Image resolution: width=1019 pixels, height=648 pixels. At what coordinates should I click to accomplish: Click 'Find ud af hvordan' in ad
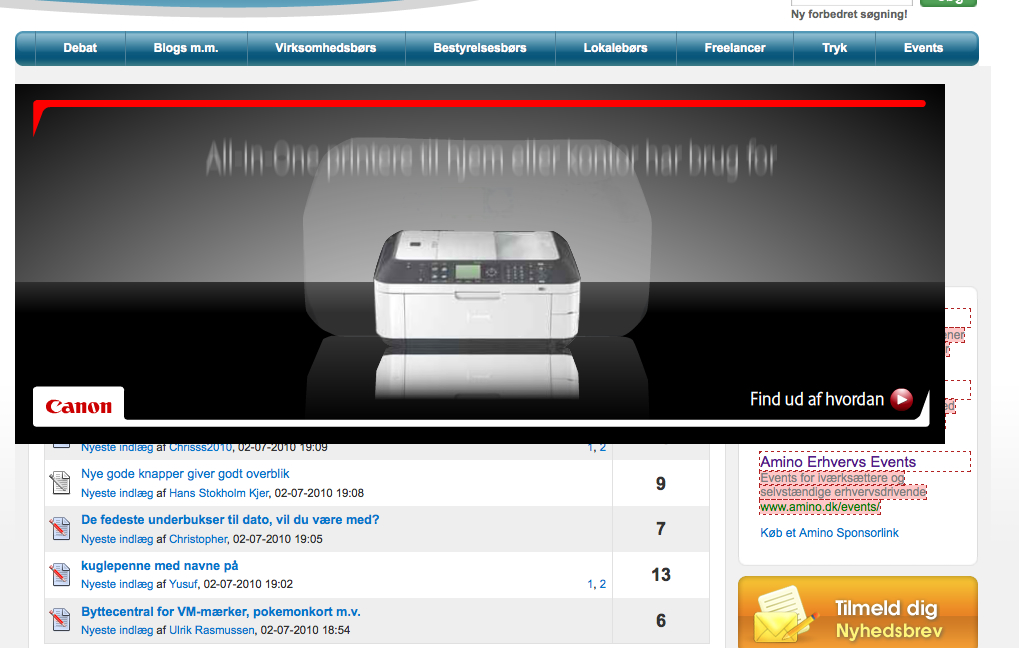[817, 400]
